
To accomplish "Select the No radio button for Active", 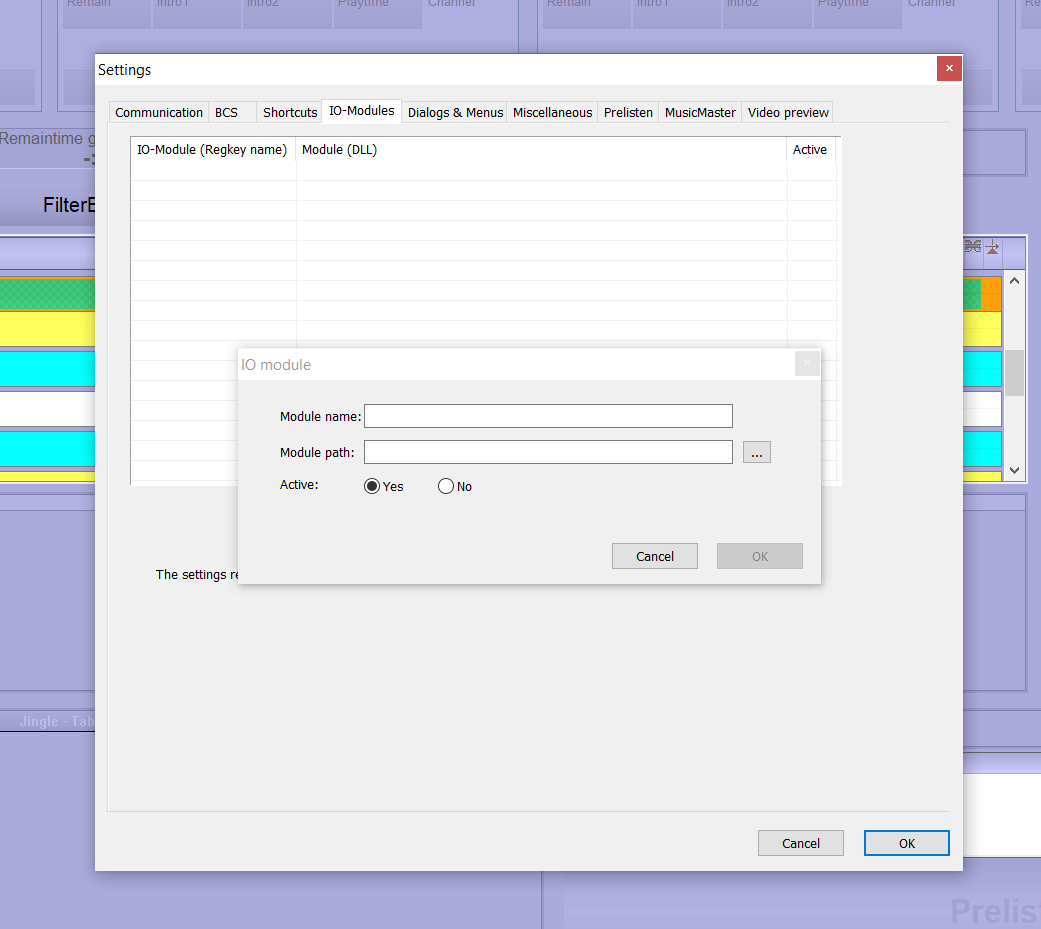I will pyautogui.click(x=446, y=486).
